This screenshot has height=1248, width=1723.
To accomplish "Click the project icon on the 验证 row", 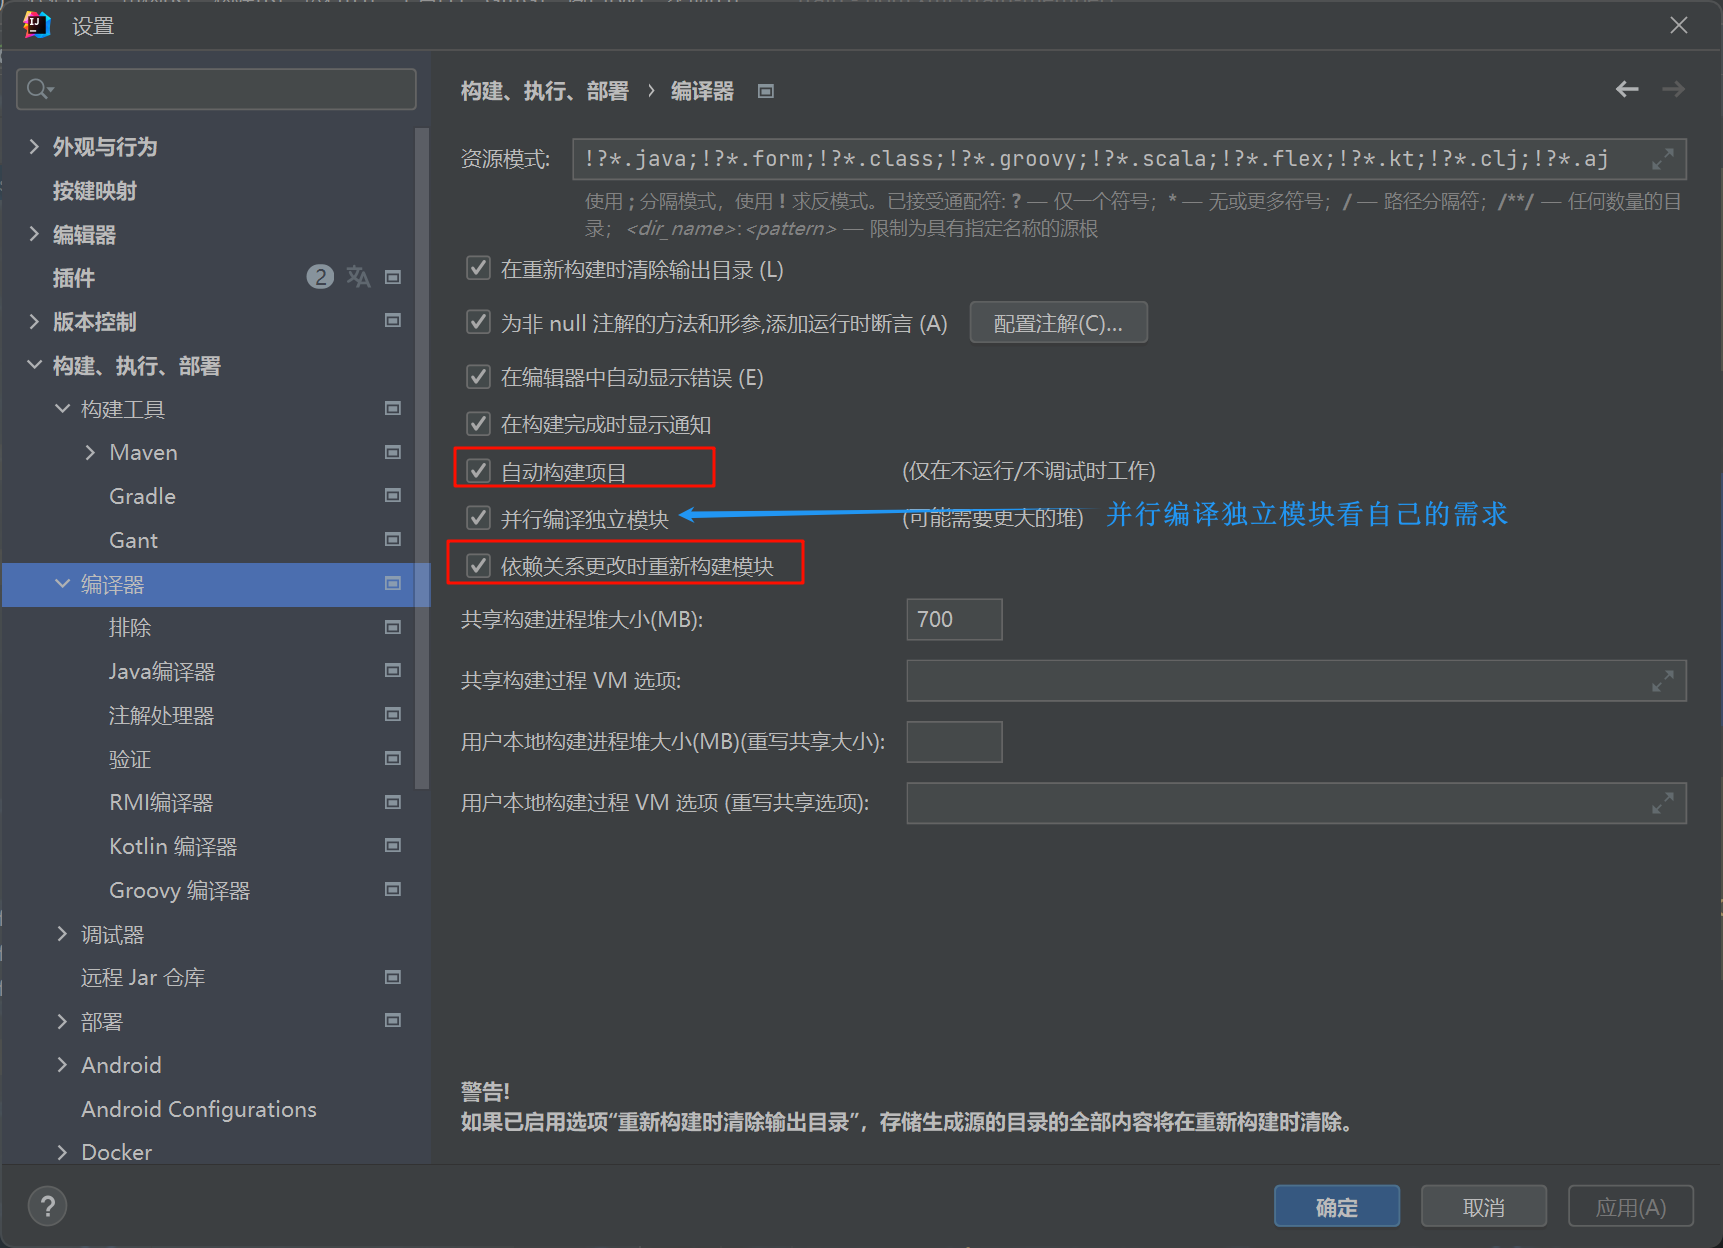I will 393,758.
